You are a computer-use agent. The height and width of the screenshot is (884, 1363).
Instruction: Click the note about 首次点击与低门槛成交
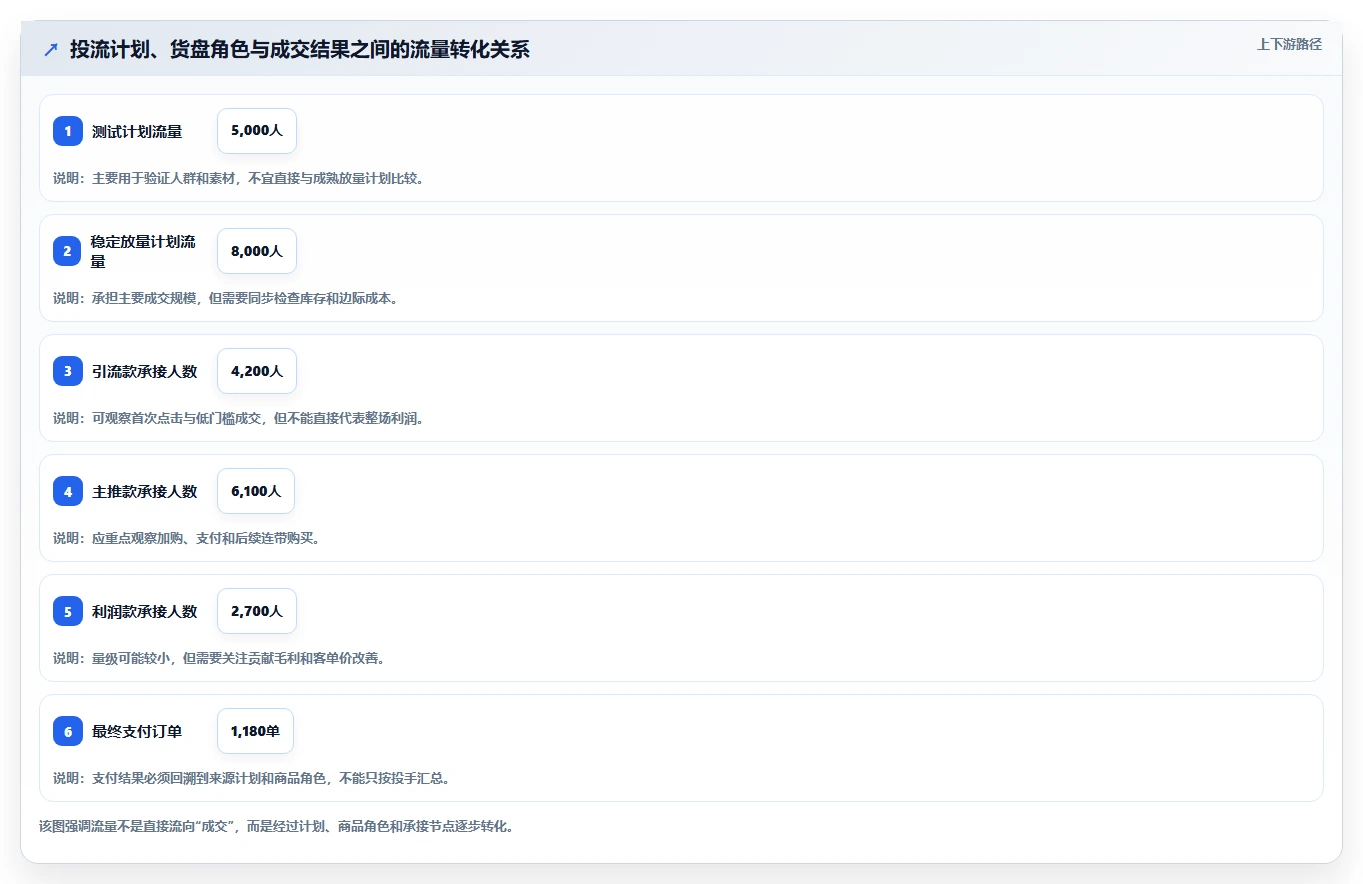(x=238, y=418)
